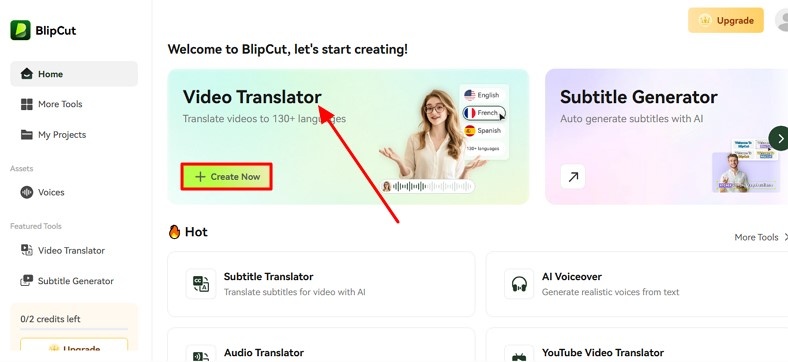Click 'Translate videos to 130+ languages' text
Image resolution: width=788 pixels, height=362 pixels.
264,119
